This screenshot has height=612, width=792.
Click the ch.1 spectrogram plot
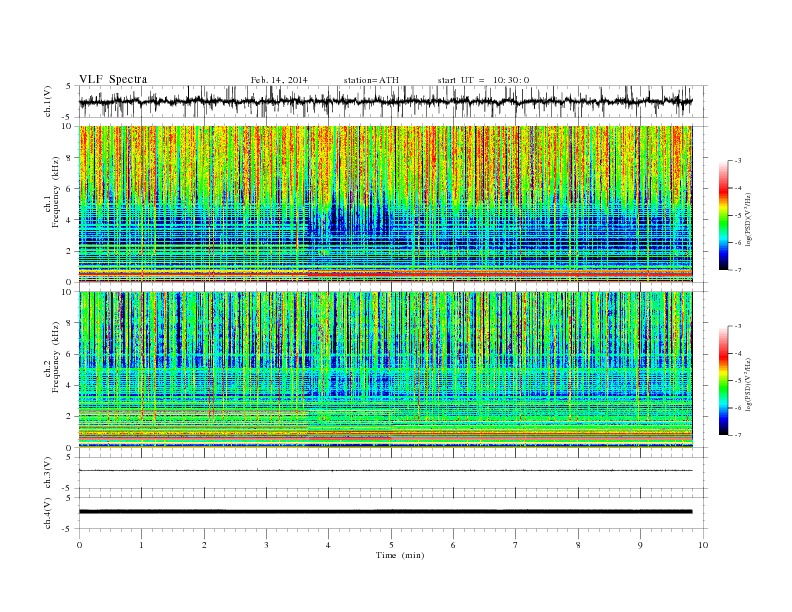385,204
